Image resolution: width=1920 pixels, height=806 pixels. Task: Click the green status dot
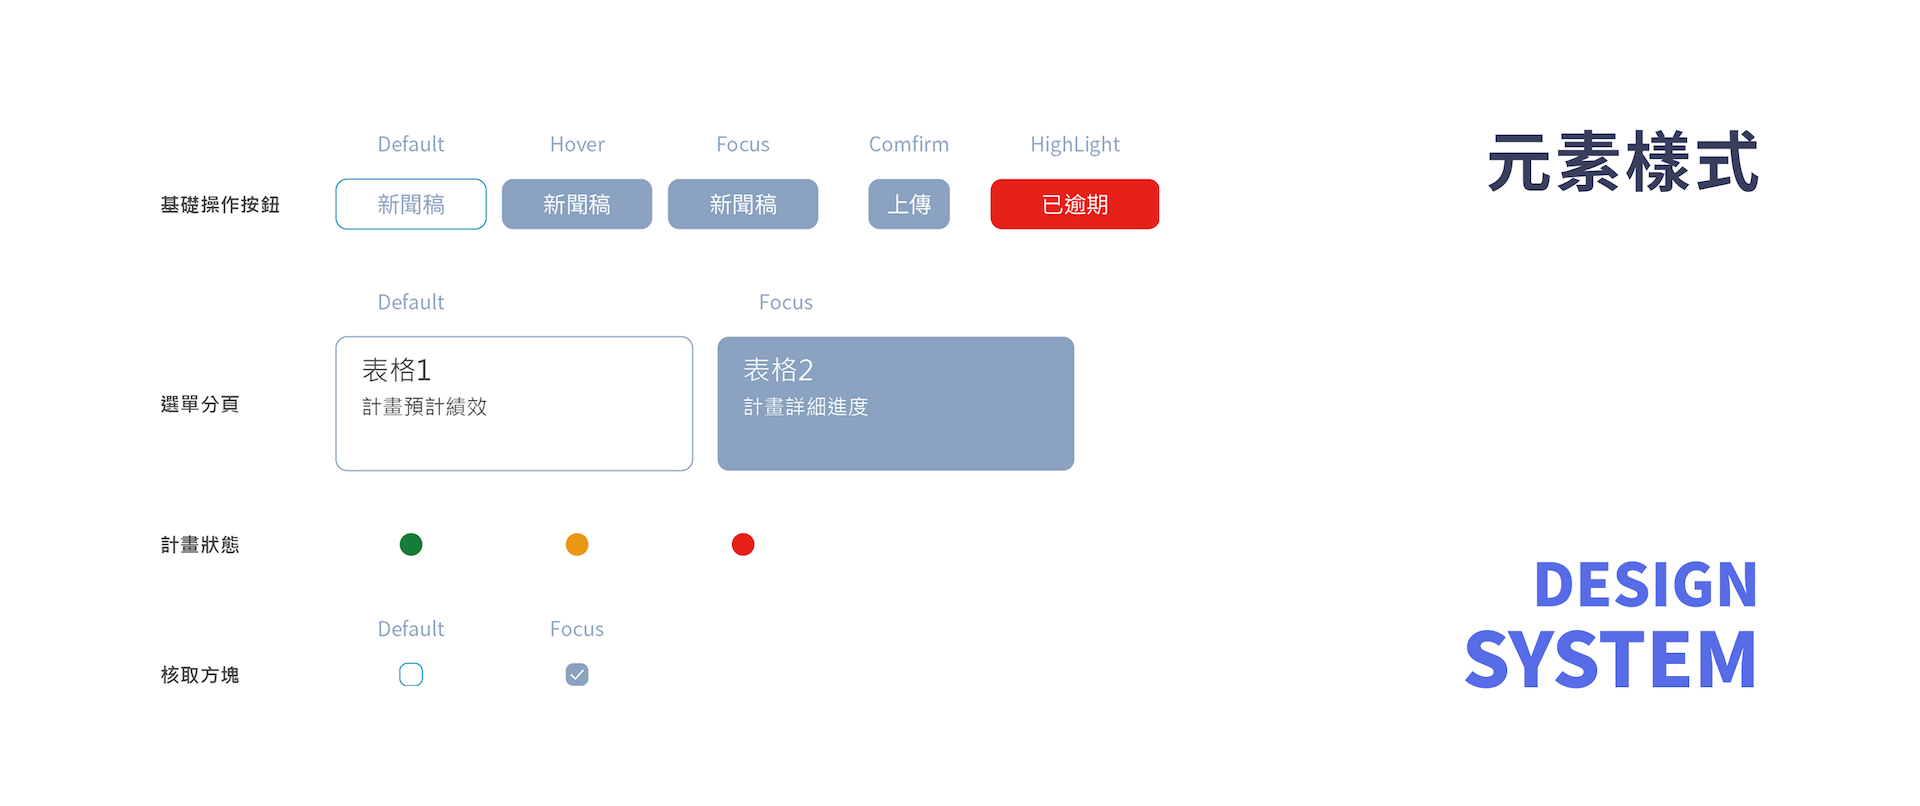point(411,544)
